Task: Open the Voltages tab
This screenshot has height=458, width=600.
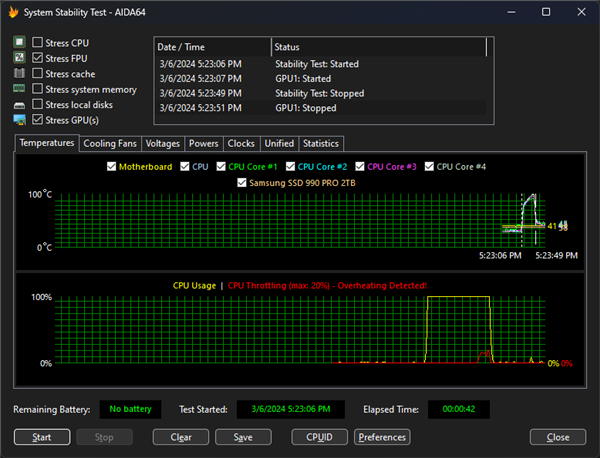Action: 163,144
